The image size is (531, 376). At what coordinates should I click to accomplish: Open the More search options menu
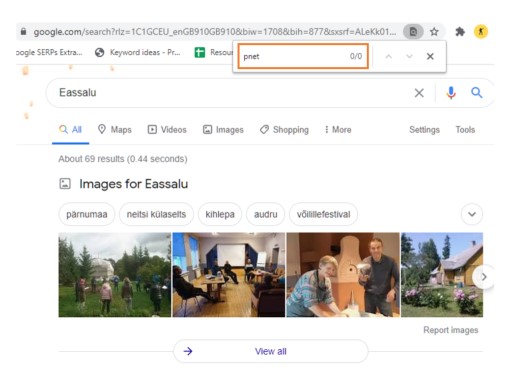click(338, 130)
